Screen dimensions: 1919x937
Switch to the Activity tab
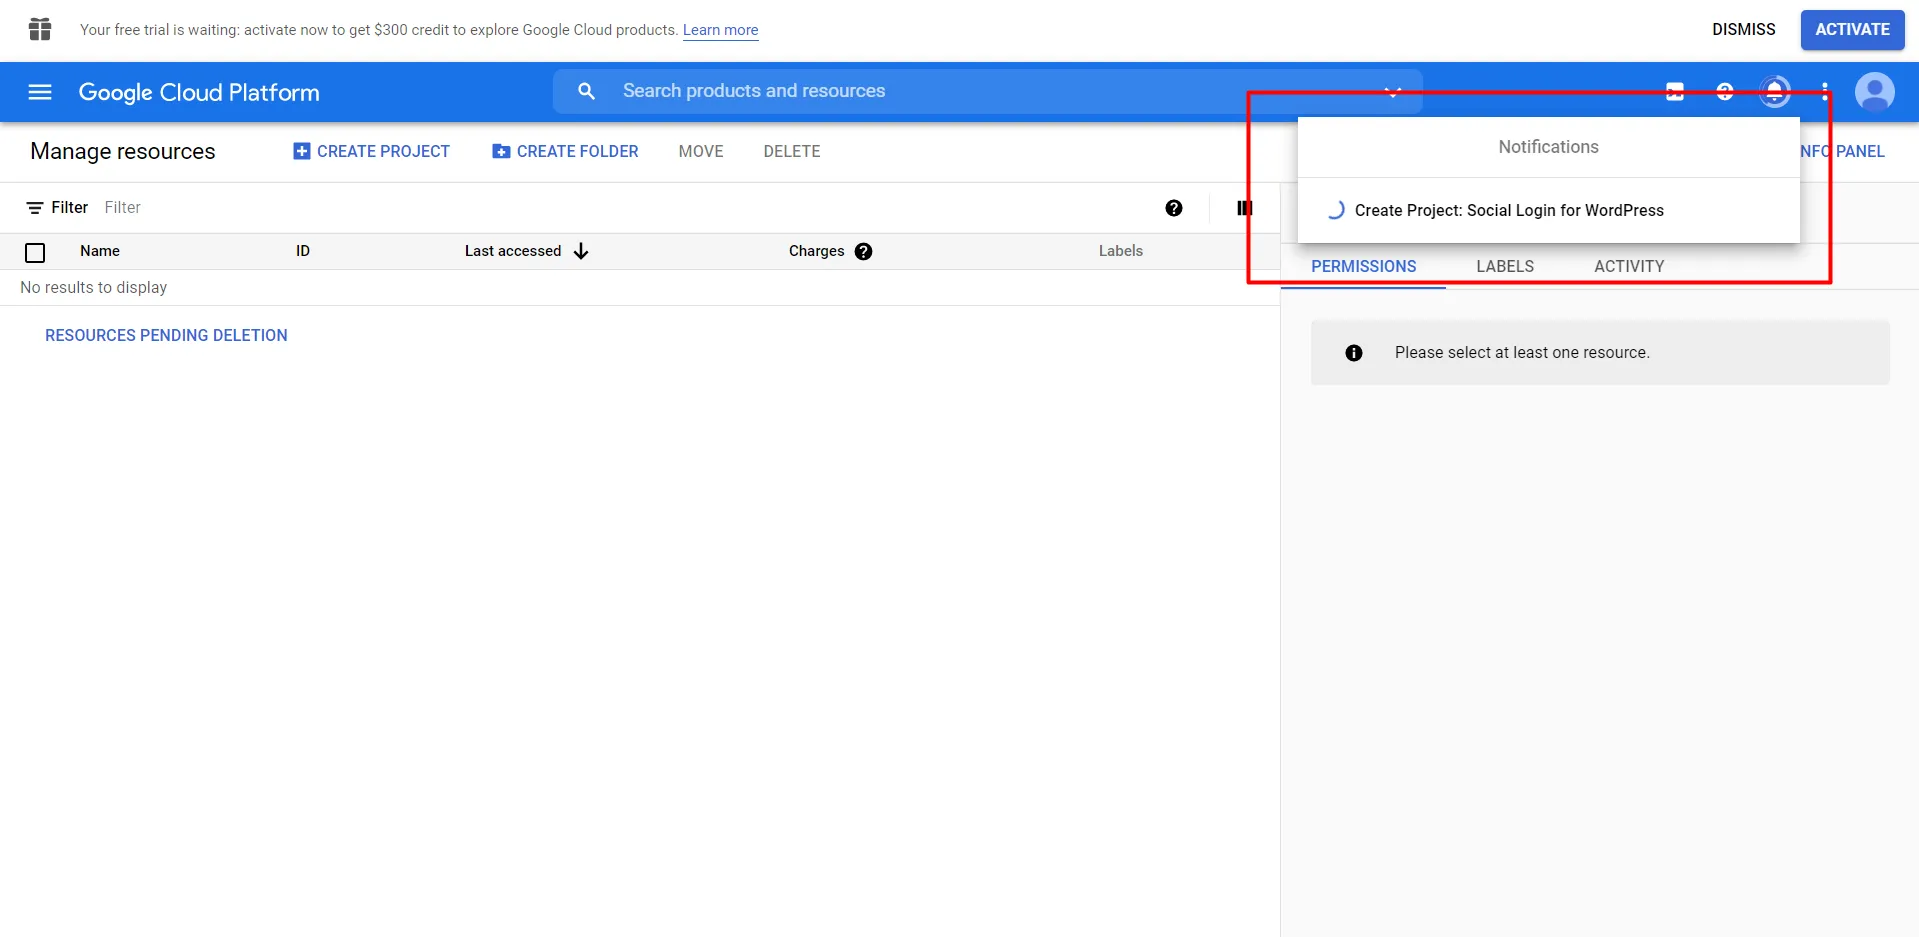(1629, 266)
